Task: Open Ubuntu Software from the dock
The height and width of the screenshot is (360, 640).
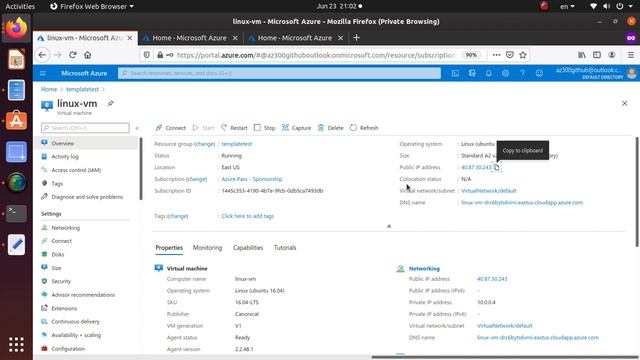Action: click(x=16, y=121)
